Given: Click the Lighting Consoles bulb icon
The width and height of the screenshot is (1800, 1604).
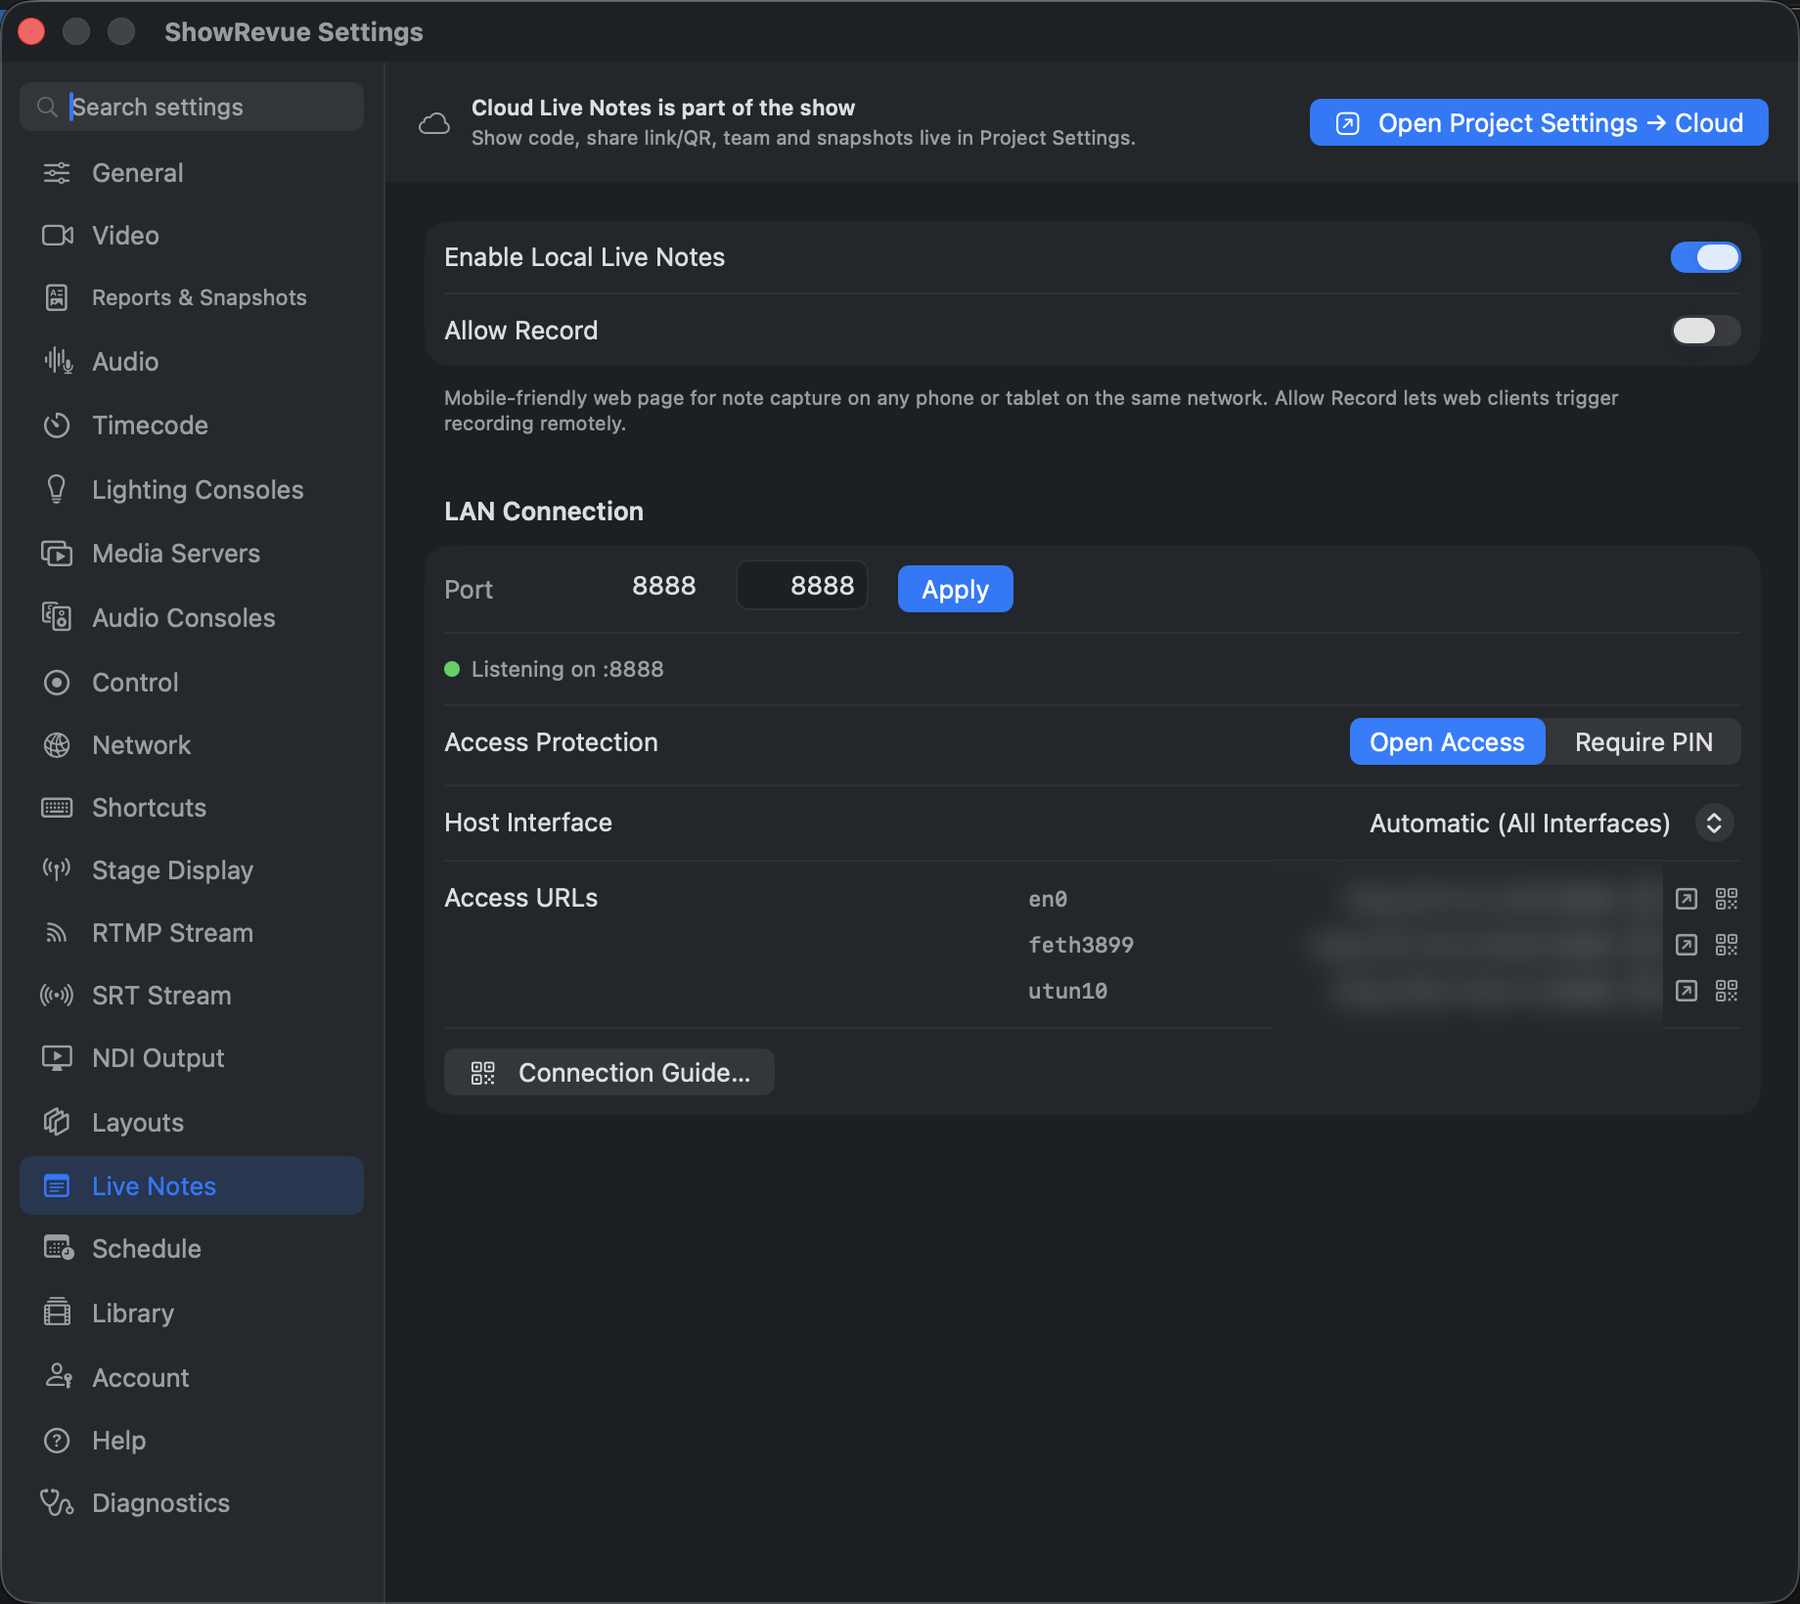Looking at the screenshot, I should (57, 489).
